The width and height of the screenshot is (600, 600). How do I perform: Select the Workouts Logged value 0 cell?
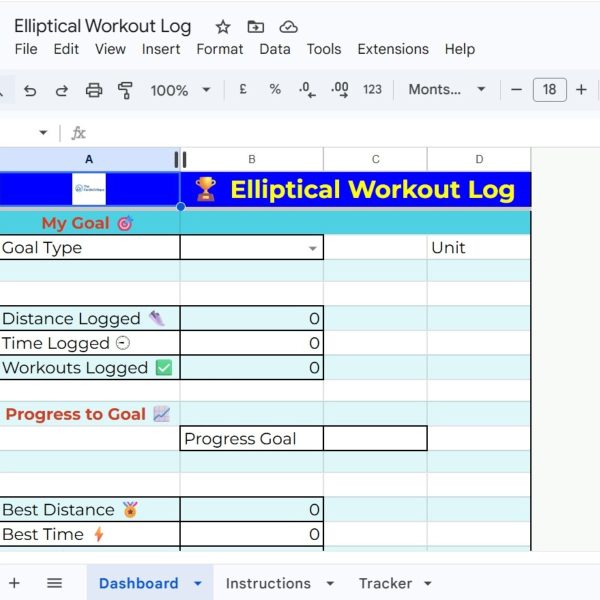(252, 367)
